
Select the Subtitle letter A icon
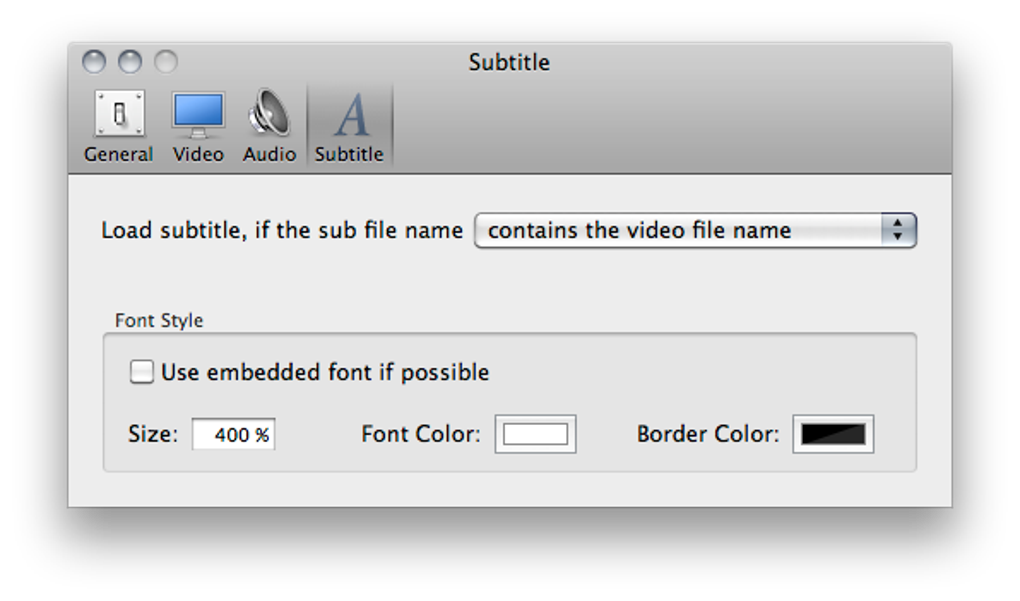pos(350,115)
